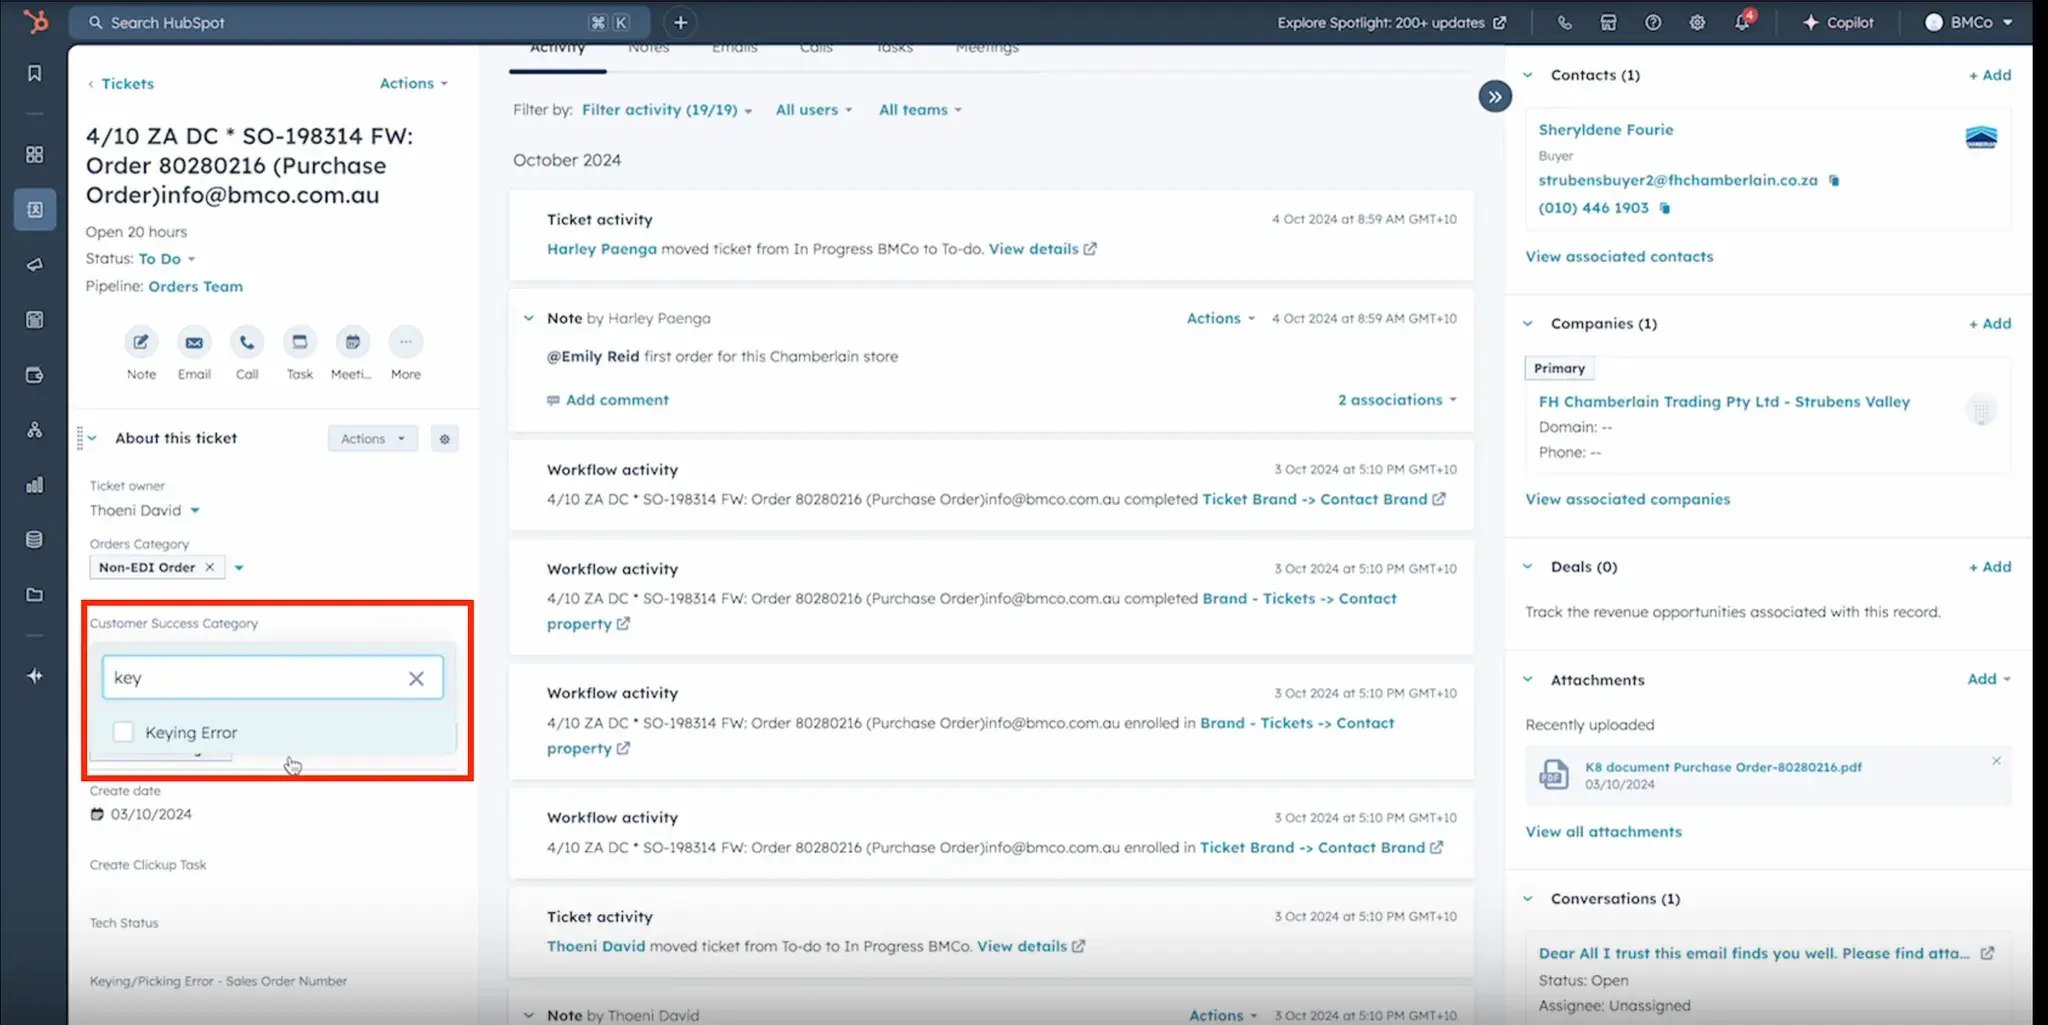Click the Note icon under ticket title
The width and height of the screenshot is (2048, 1025).
point(141,343)
